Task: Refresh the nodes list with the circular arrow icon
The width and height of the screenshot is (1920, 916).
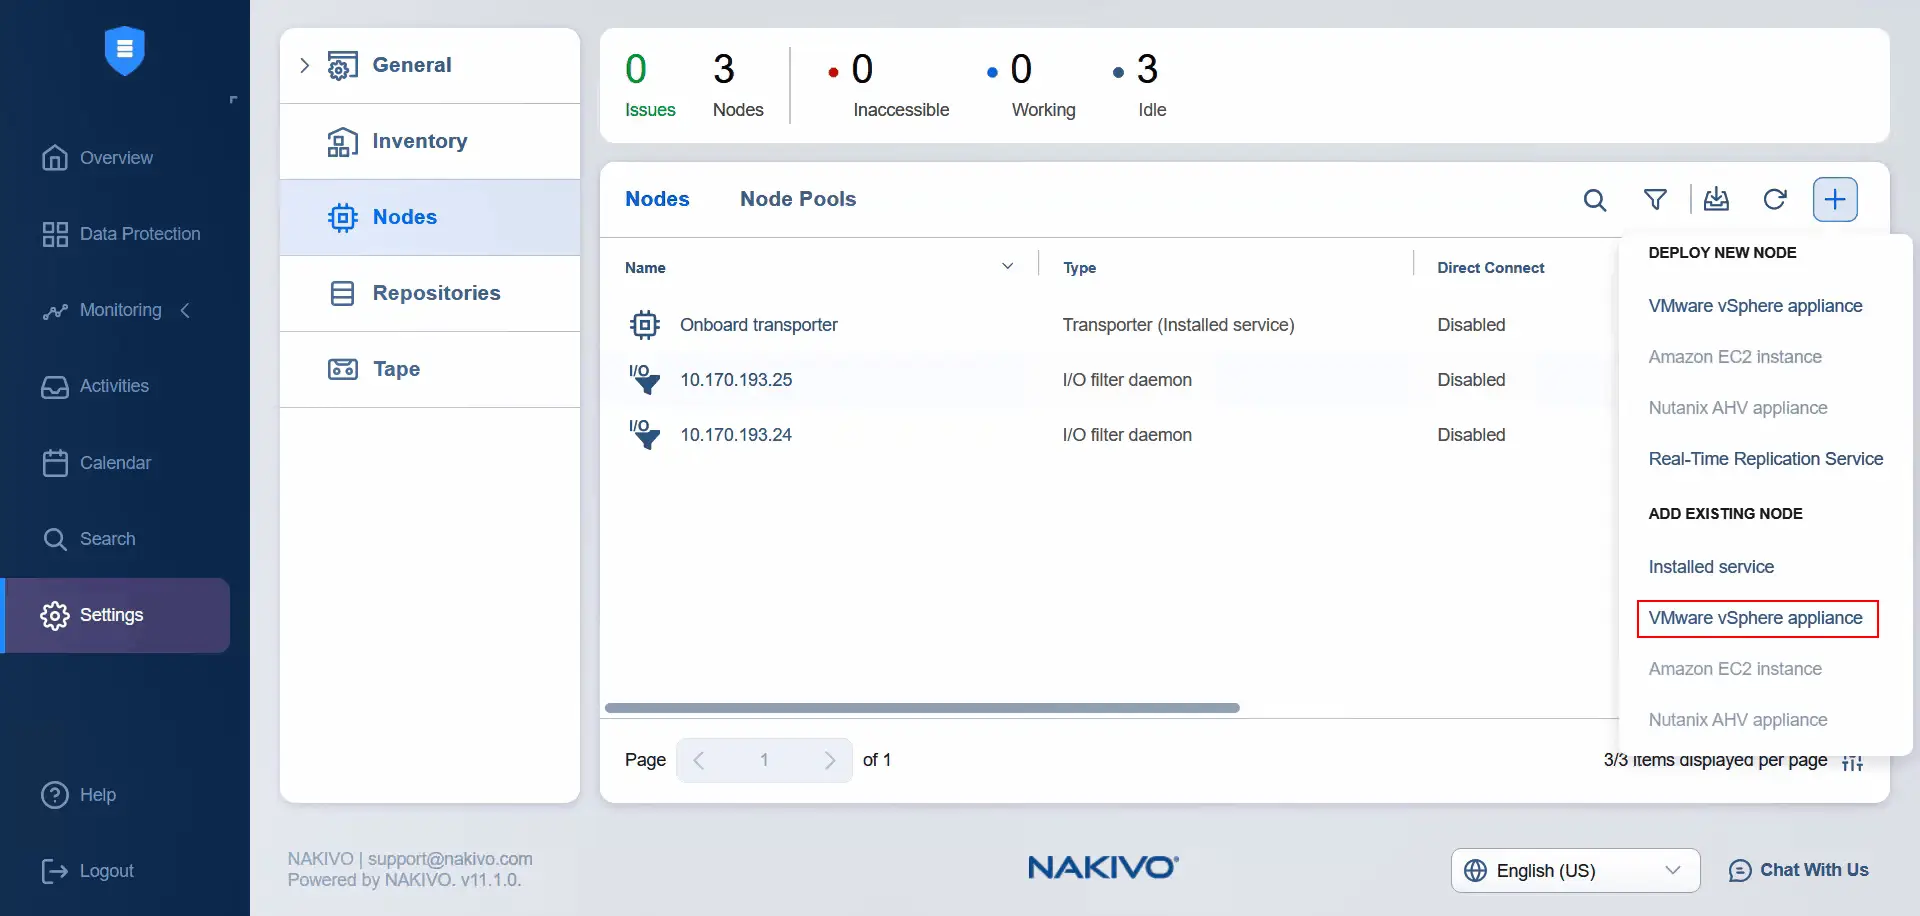Action: [1776, 199]
